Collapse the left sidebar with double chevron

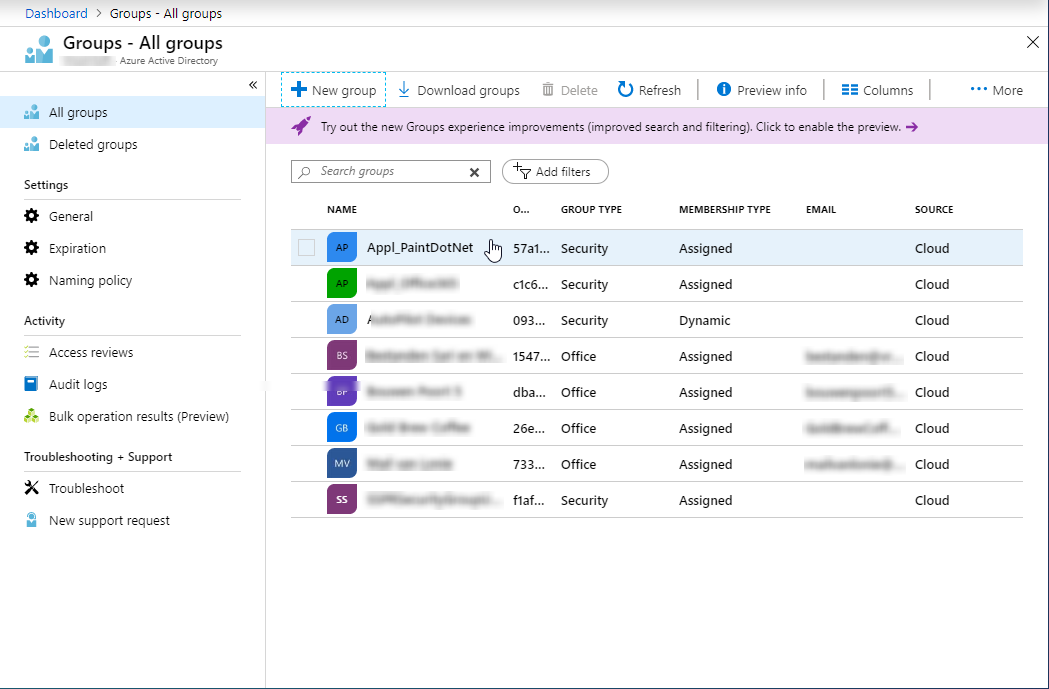[x=253, y=85]
